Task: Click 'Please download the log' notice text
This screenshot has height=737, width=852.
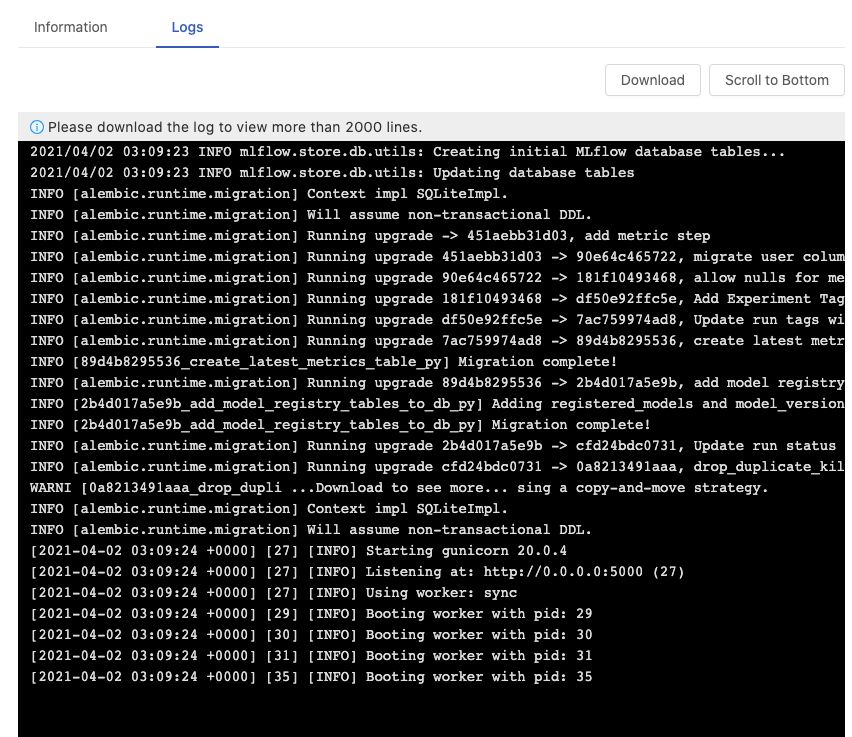Action: (235, 127)
